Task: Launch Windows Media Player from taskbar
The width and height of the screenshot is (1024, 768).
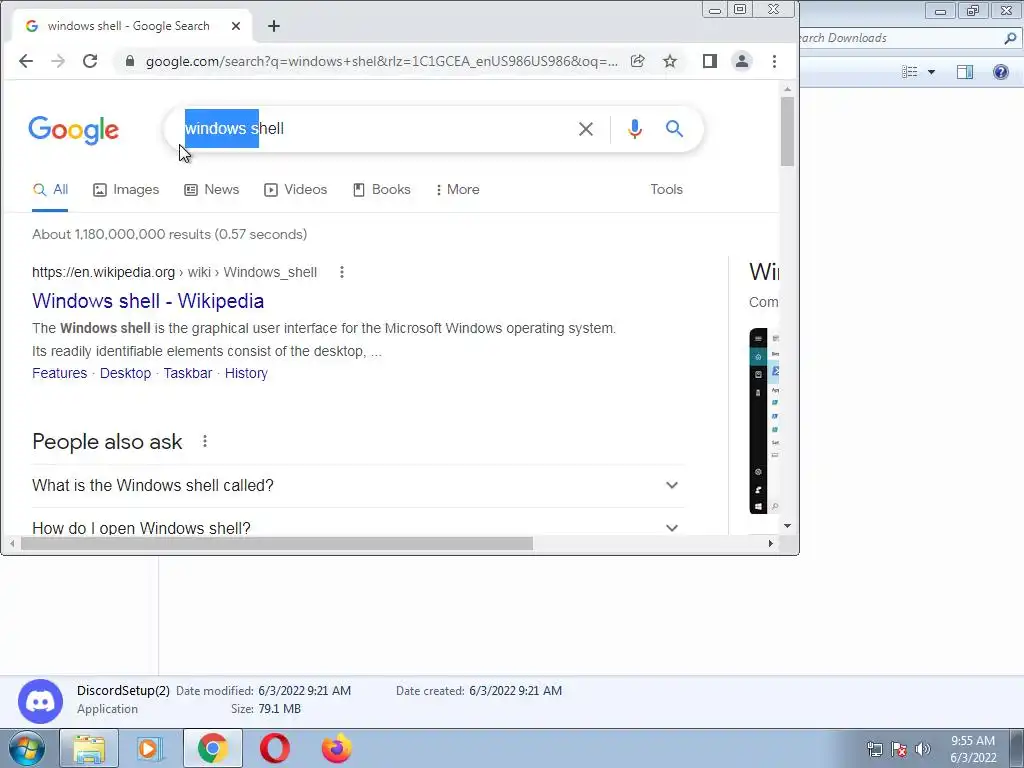Action: pos(150,748)
